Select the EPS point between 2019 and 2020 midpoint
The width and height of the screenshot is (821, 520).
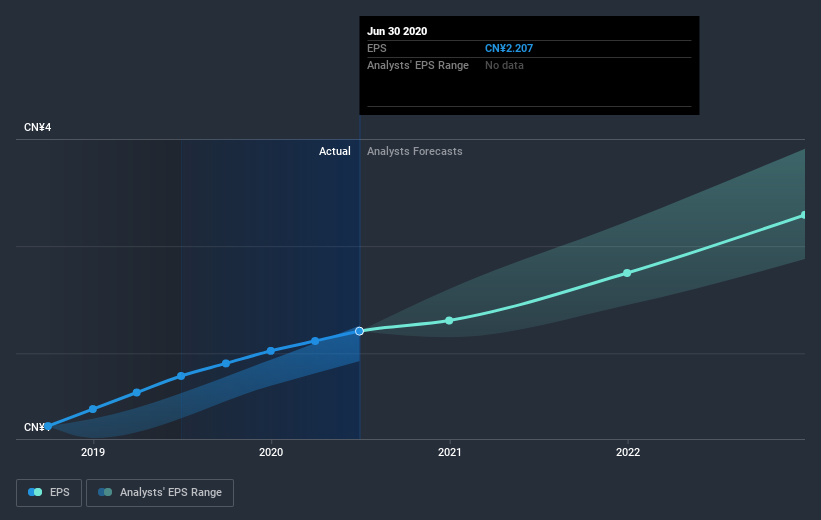point(181,376)
